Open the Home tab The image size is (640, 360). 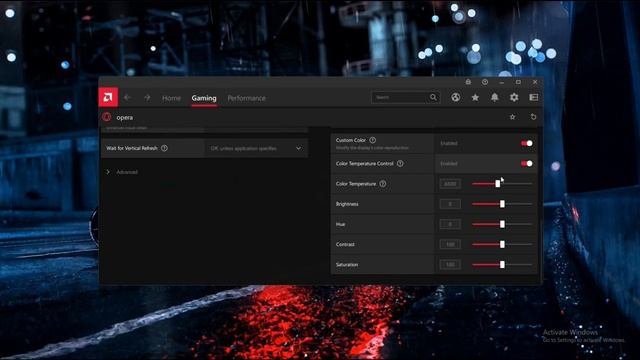coord(171,98)
